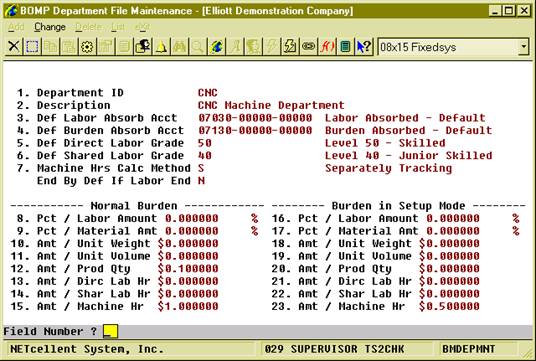Image resolution: width=536 pixels, height=361 pixels.
Task: Open the disabled eXit menu
Action: [142, 27]
